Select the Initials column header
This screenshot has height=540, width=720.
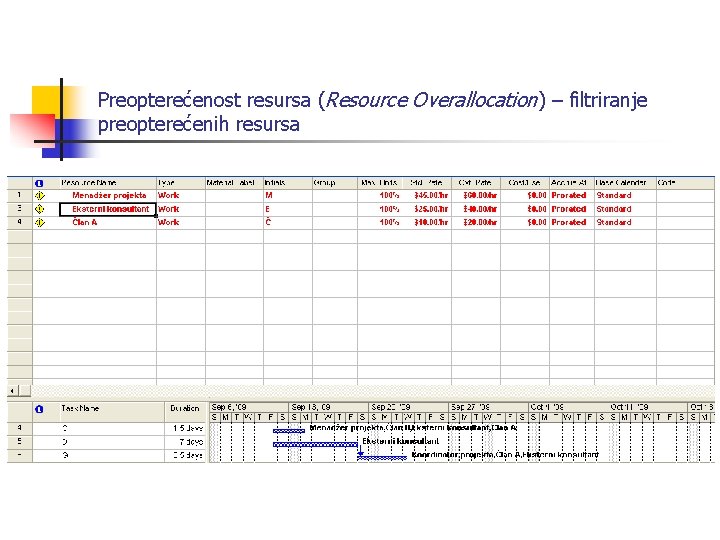click(x=288, y=183)
